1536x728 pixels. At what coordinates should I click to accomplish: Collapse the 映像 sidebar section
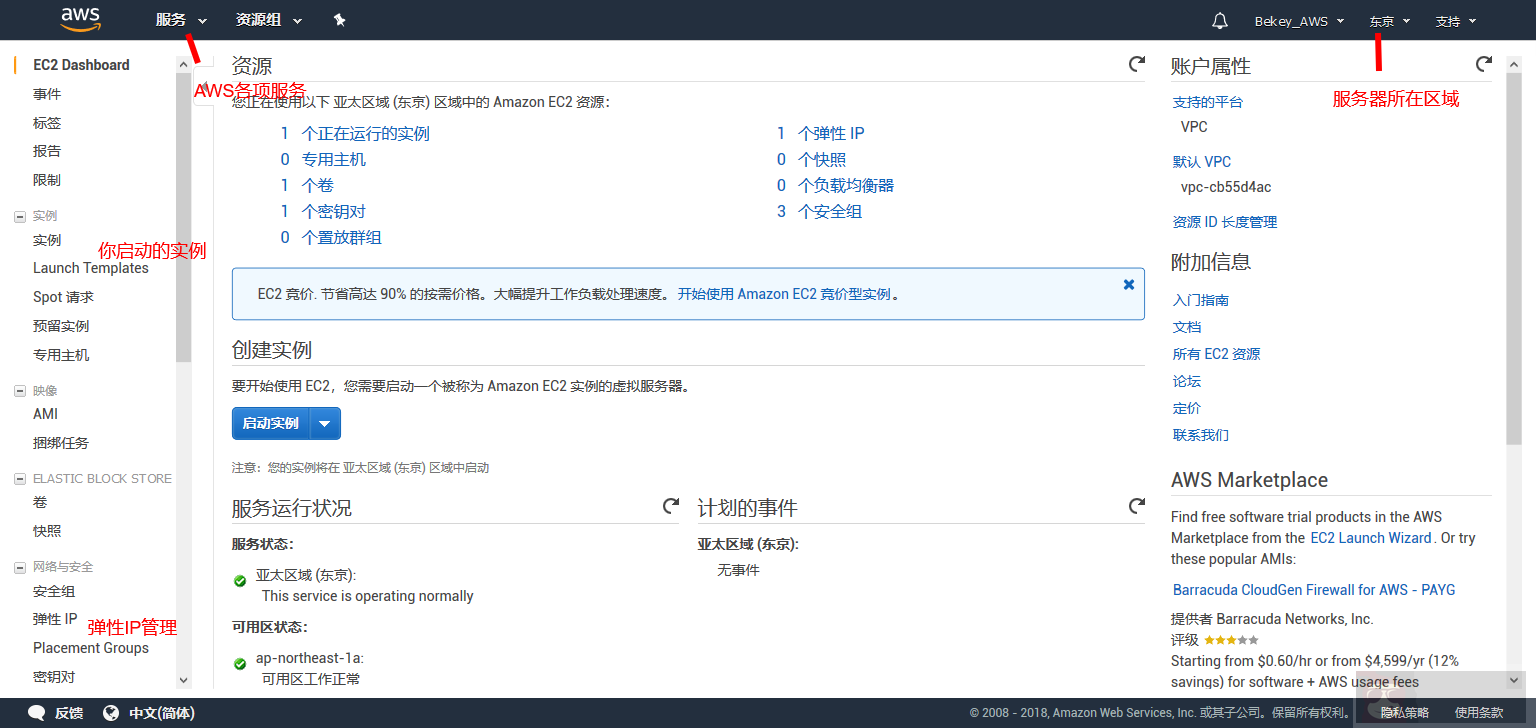[x=20, y=390]
